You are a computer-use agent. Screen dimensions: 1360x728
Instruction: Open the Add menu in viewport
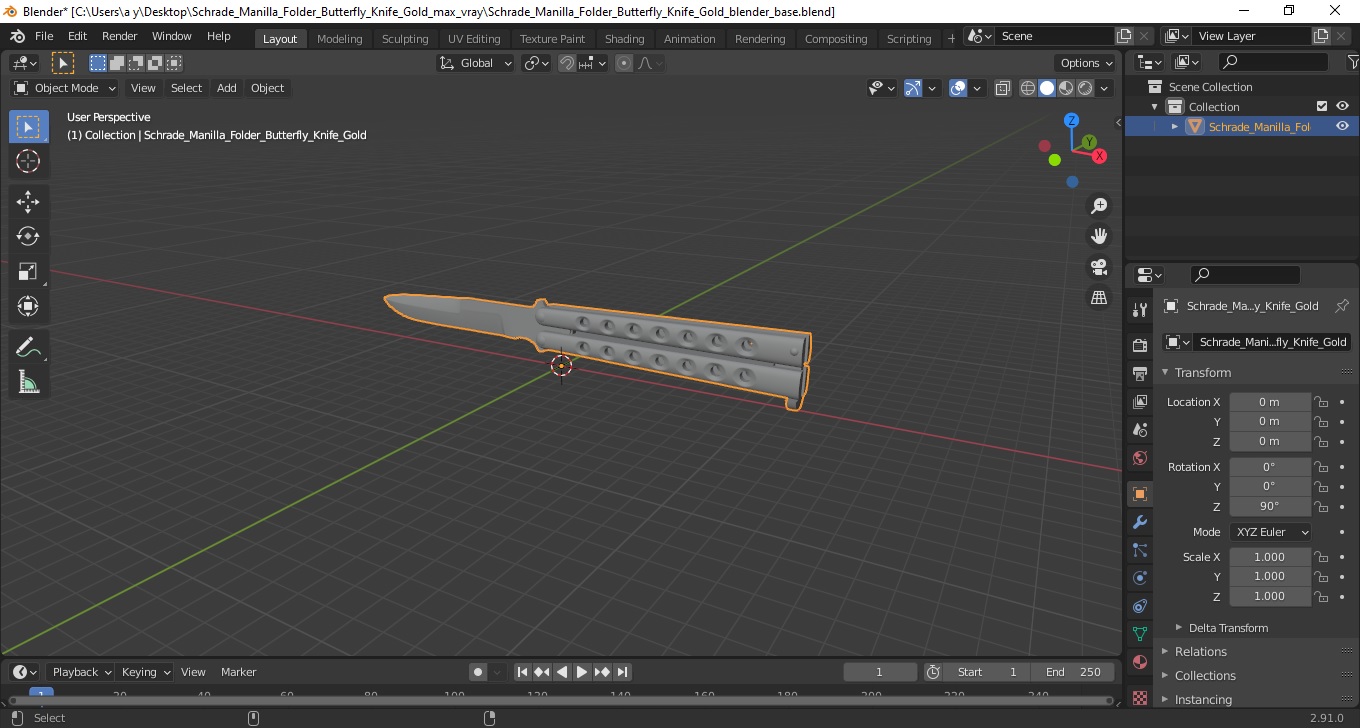[227, 88]
